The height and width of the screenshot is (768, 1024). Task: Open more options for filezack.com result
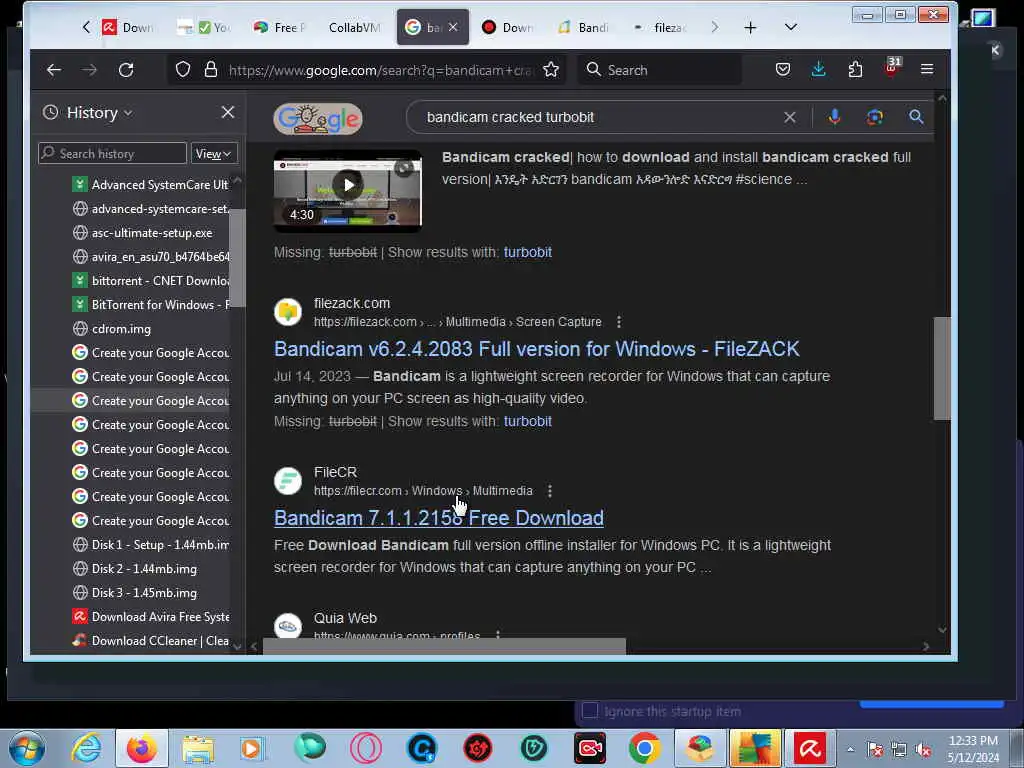[618, 322]
